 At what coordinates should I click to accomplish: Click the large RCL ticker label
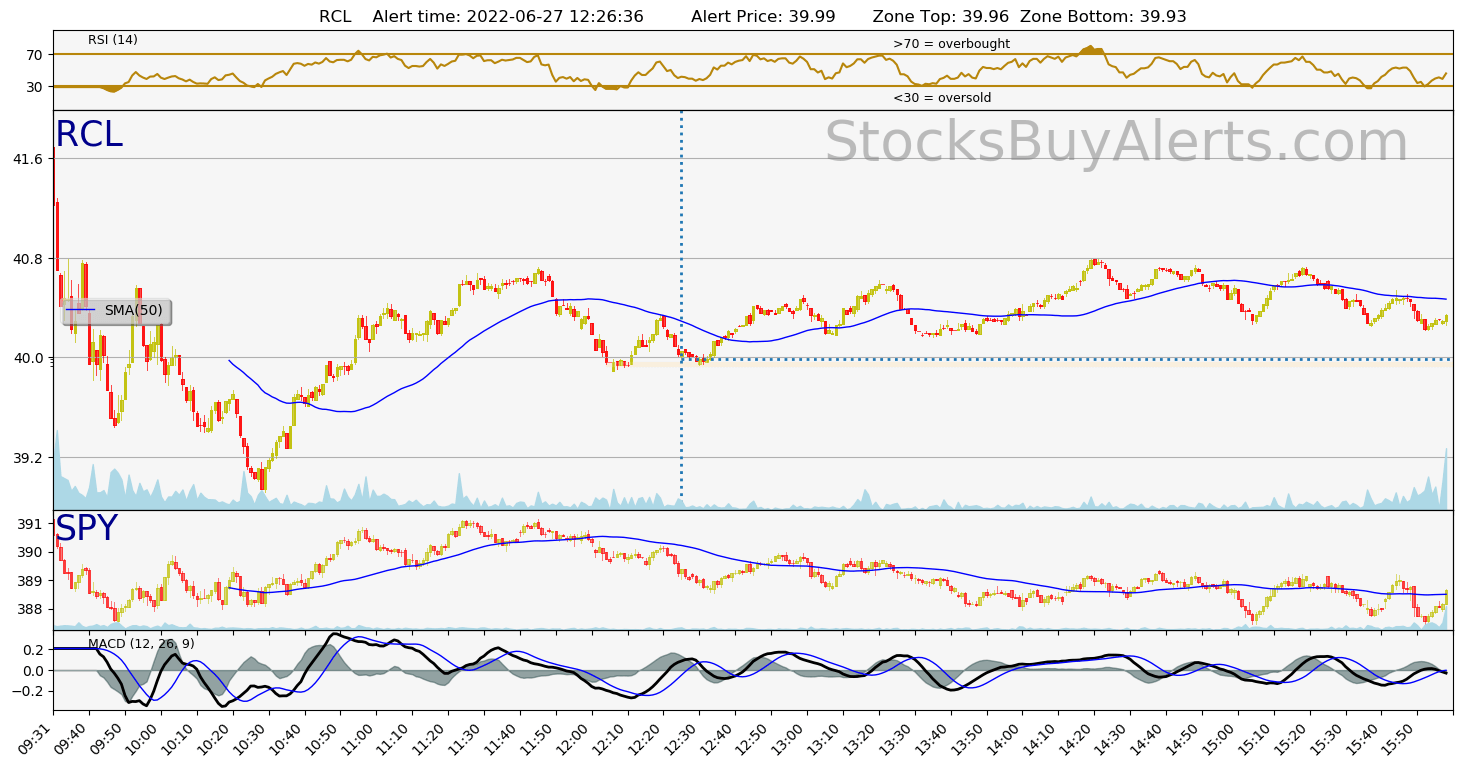click(x=89, y=135)
